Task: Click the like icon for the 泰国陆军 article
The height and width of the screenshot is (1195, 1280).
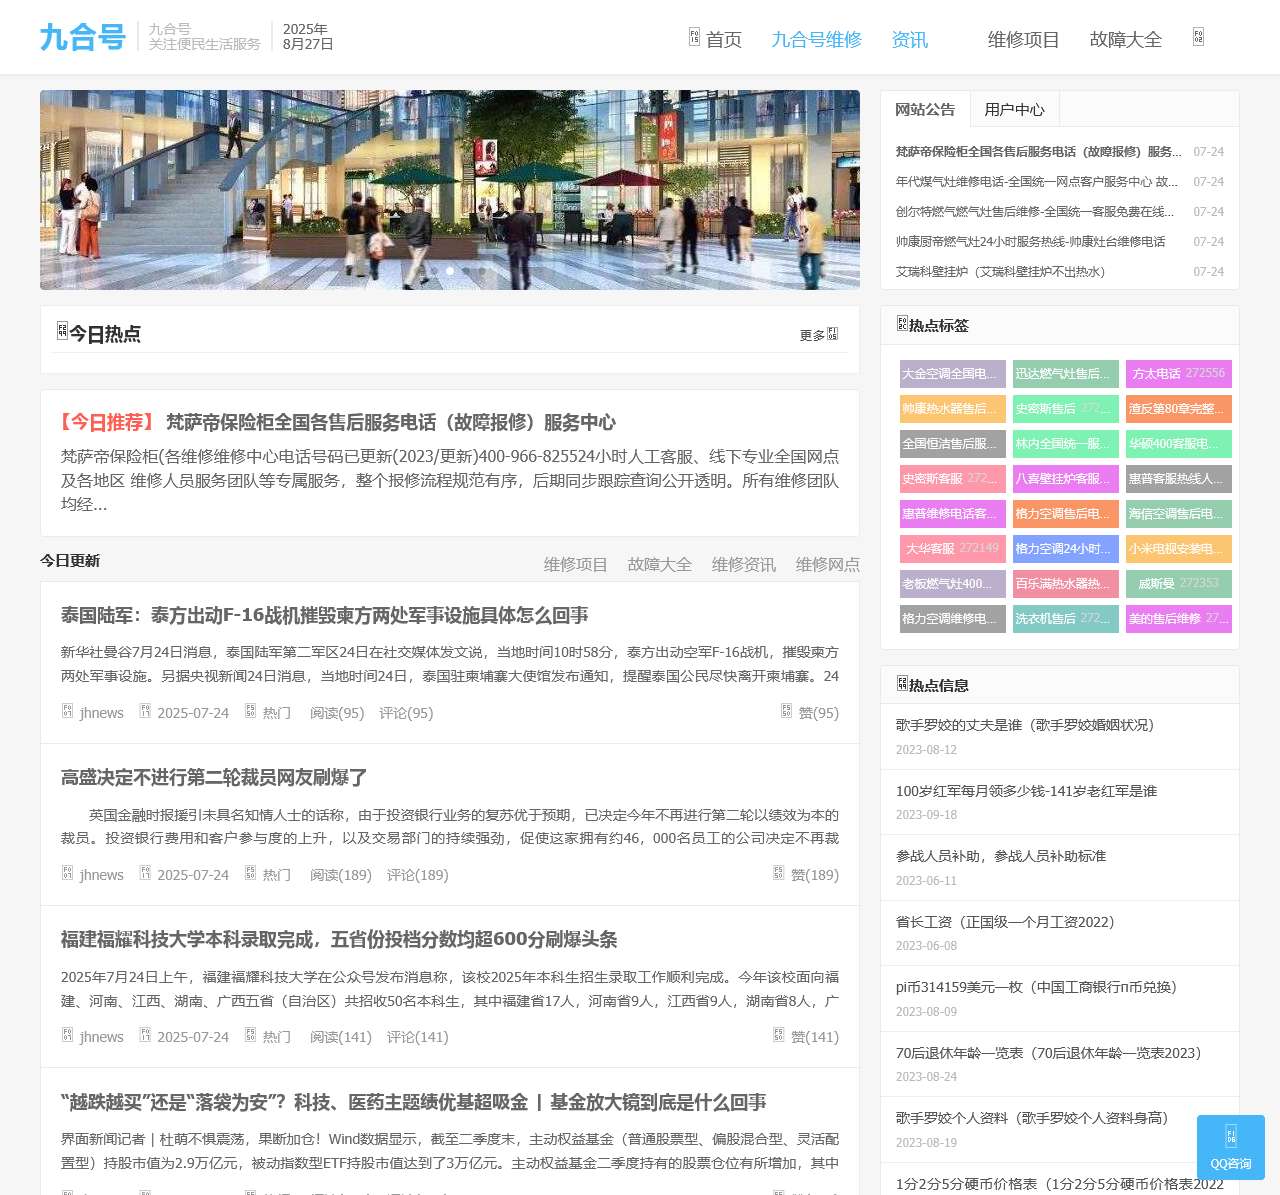Action: pos(786,711)
